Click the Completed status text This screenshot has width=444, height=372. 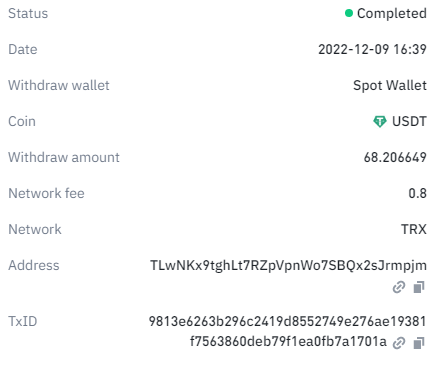click(x=392, y=14)
